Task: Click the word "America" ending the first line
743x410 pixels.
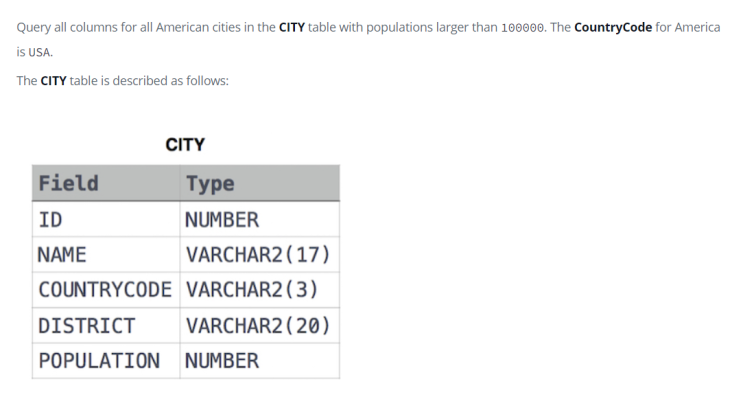Action: [x=696, y=27]
